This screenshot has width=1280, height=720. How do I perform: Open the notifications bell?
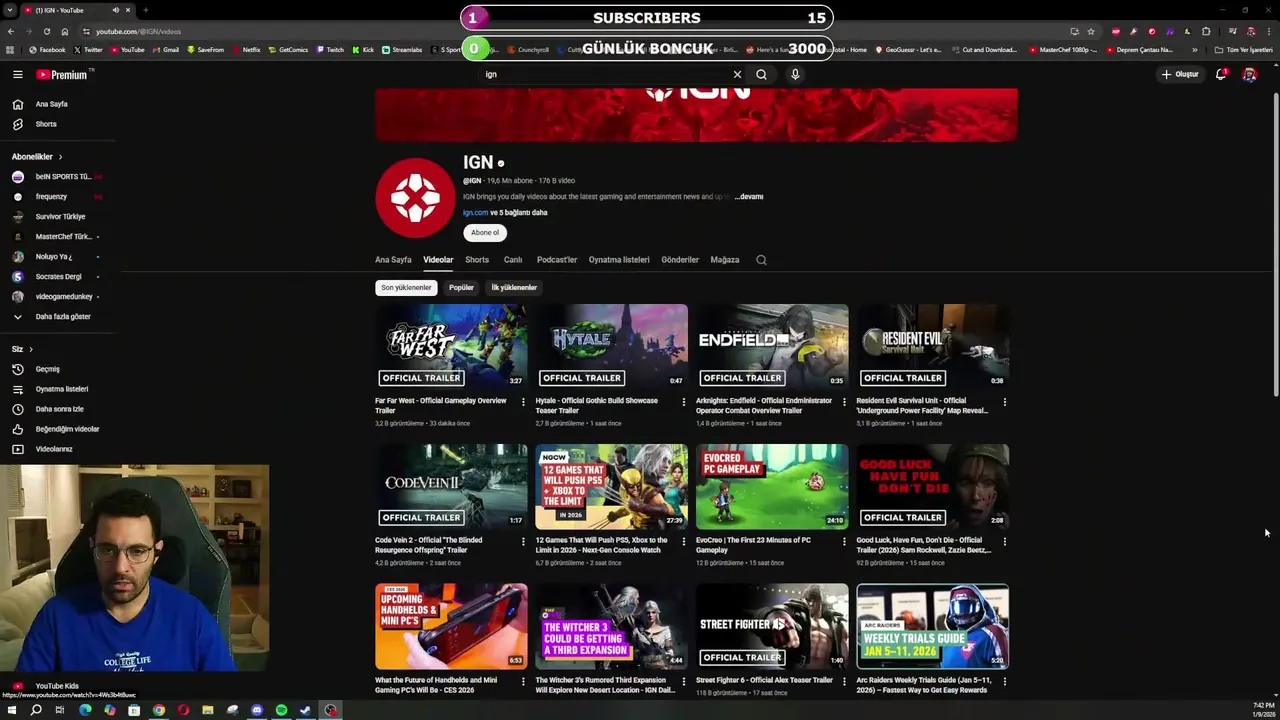(x=1221, y=74)
